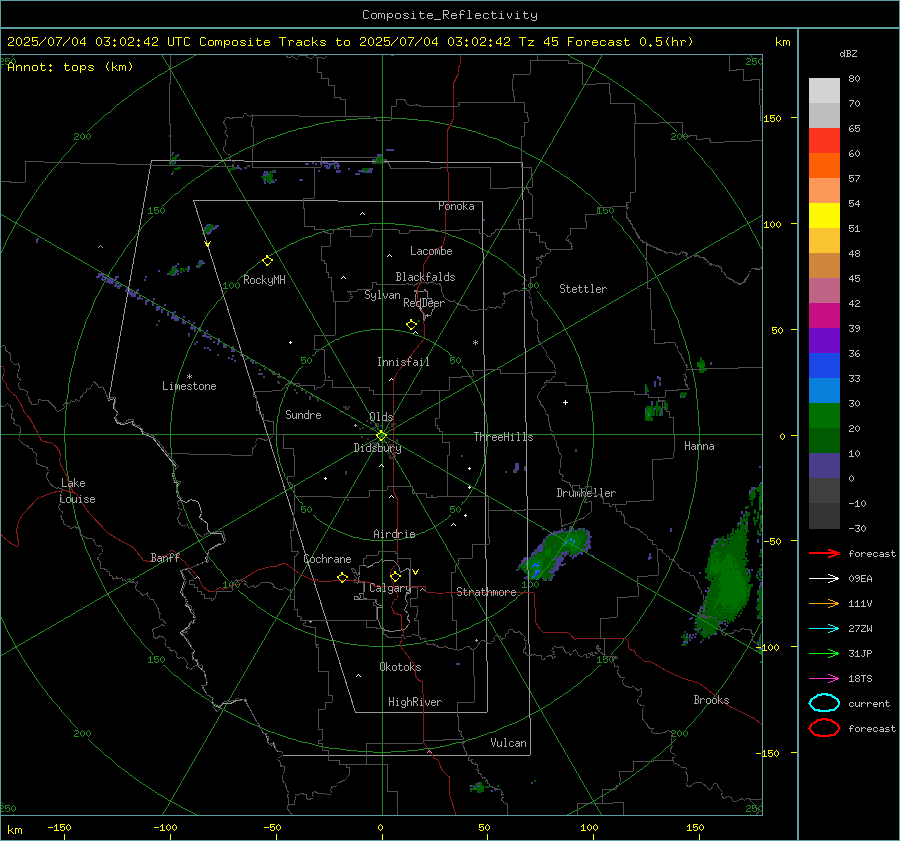Select the cyan 27ZW arrow legend icon
Screen dimensions: 900x841
point(824,629)
